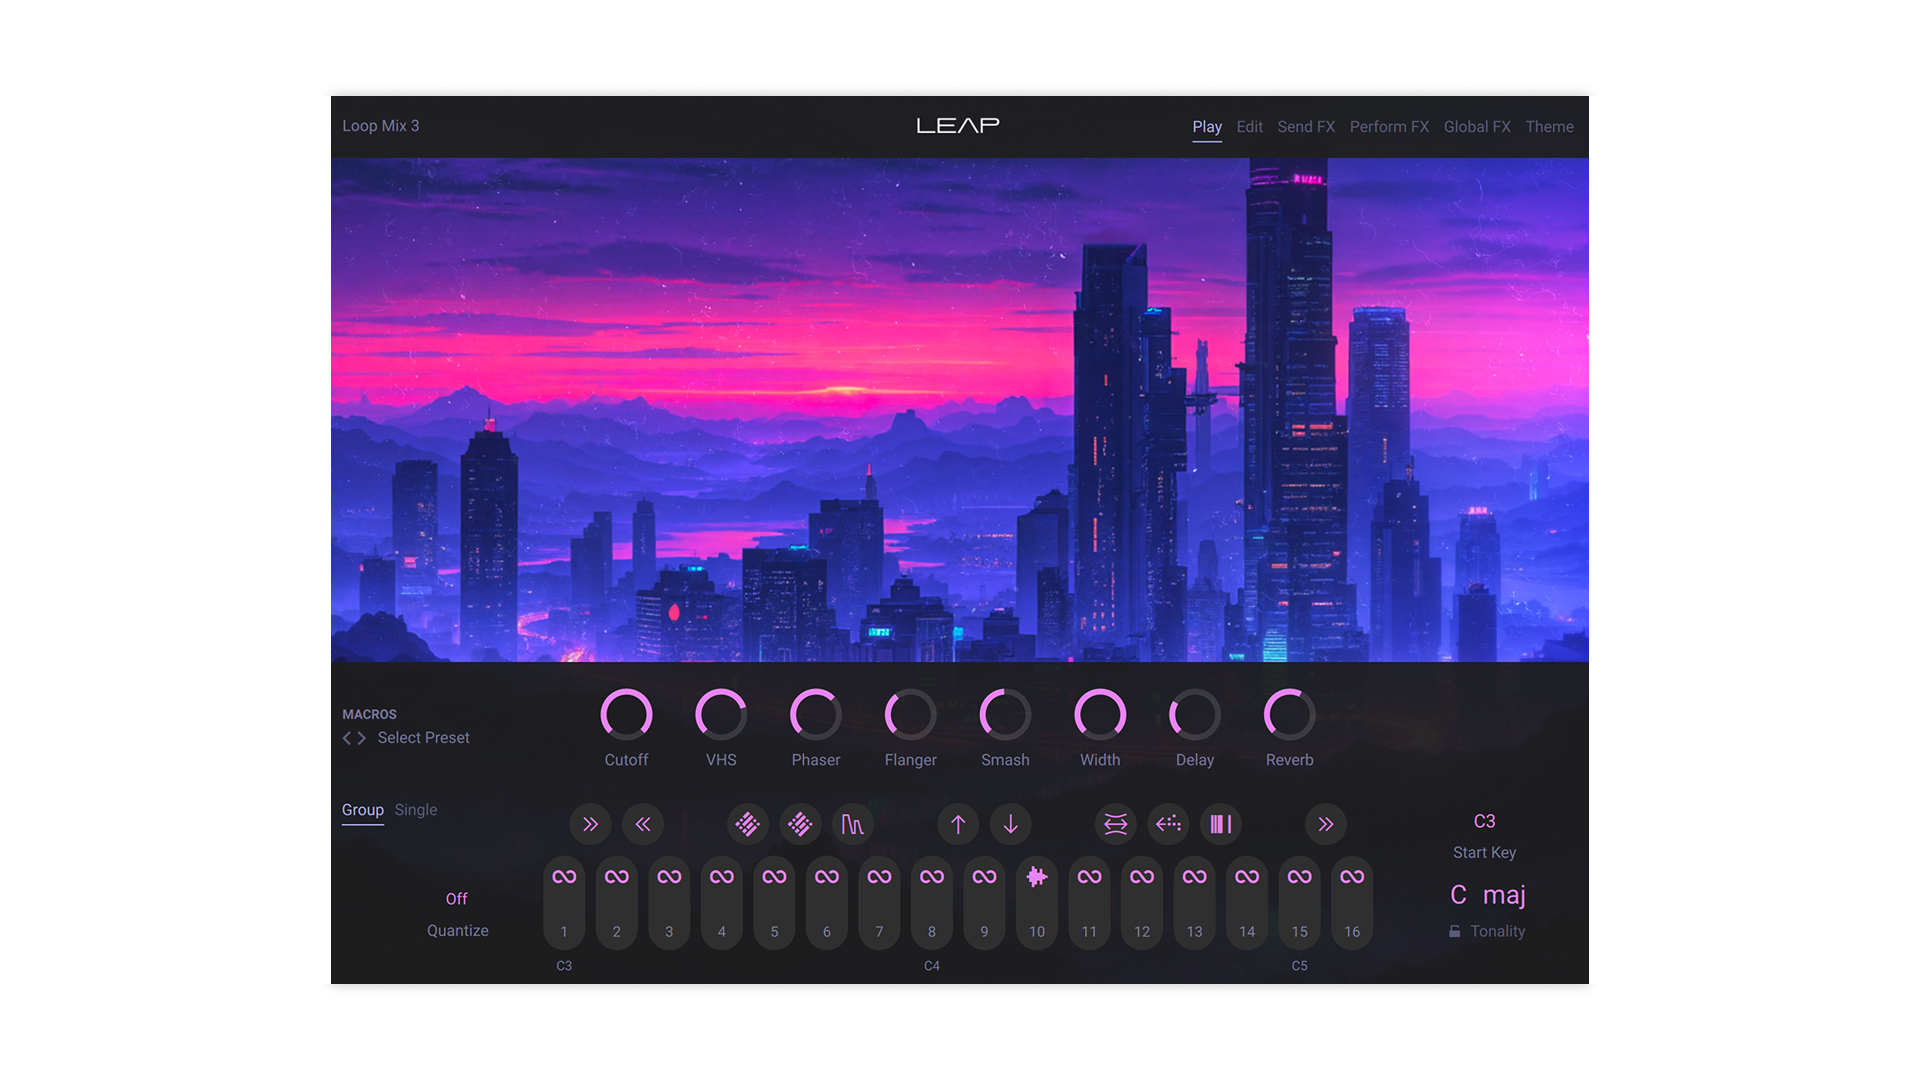Toggle the one-shot icon on pad 10
The height and width of the screenshot is (1080, 1920).
coord(1036,875)
